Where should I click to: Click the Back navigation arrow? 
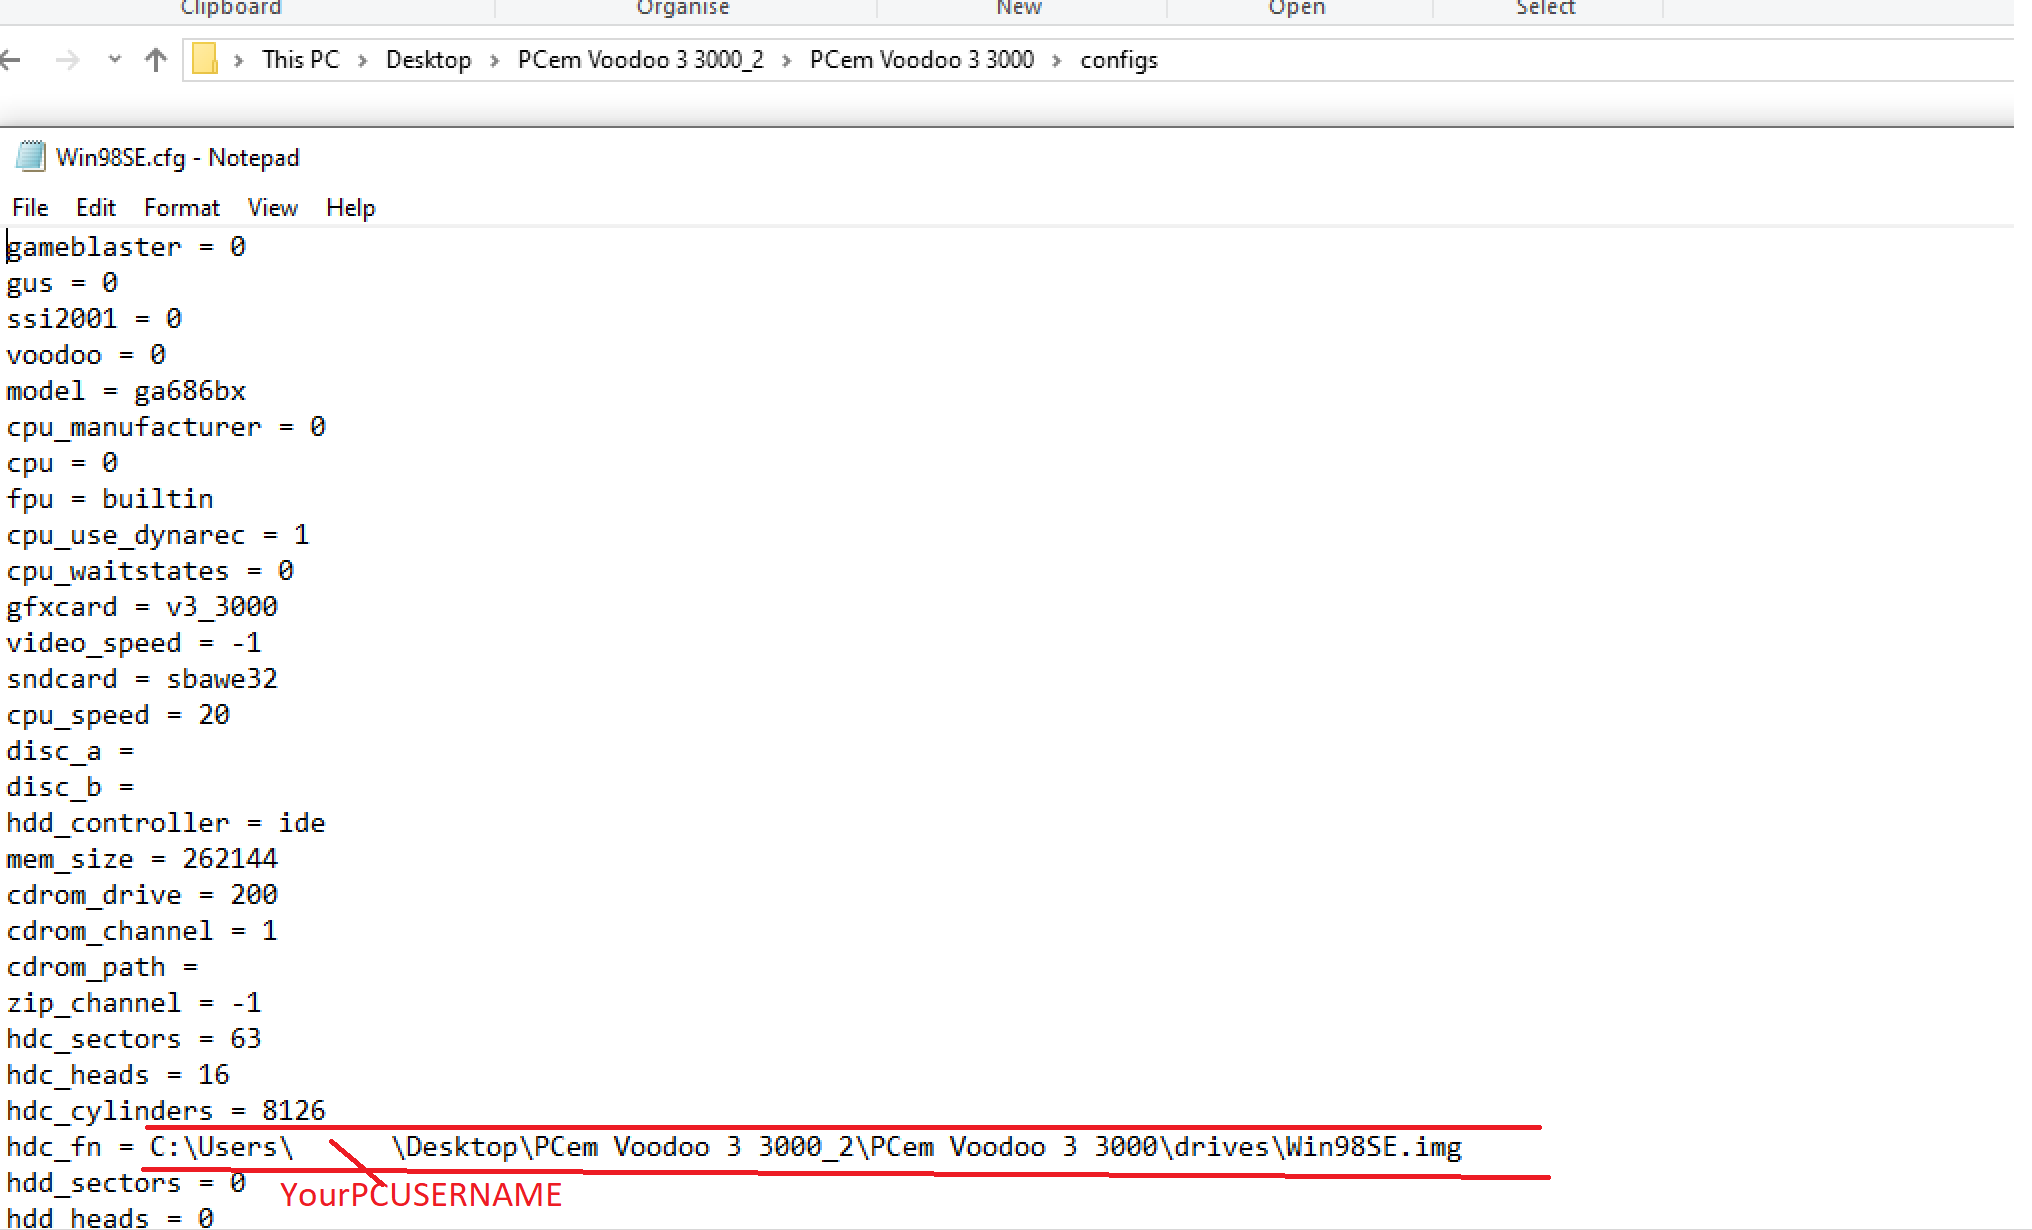[11, 60]
